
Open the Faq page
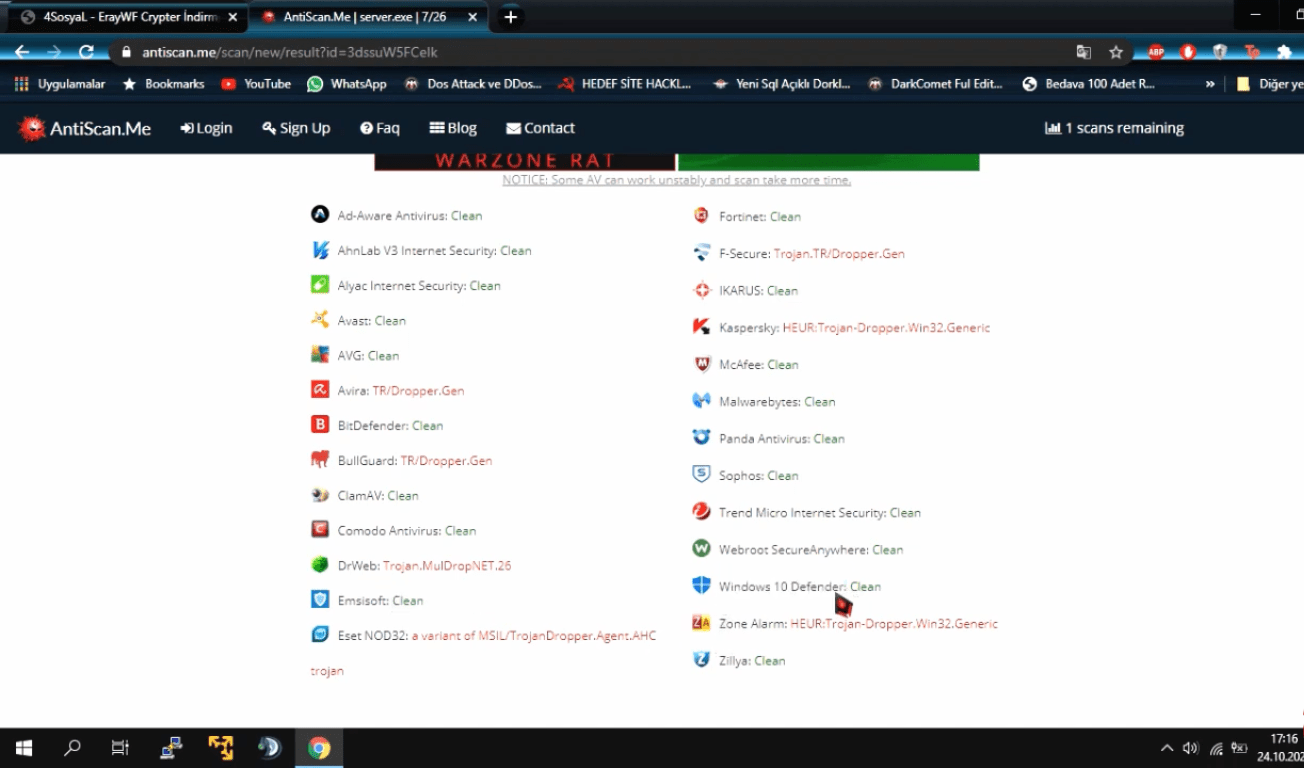click(x=380, y=128)
